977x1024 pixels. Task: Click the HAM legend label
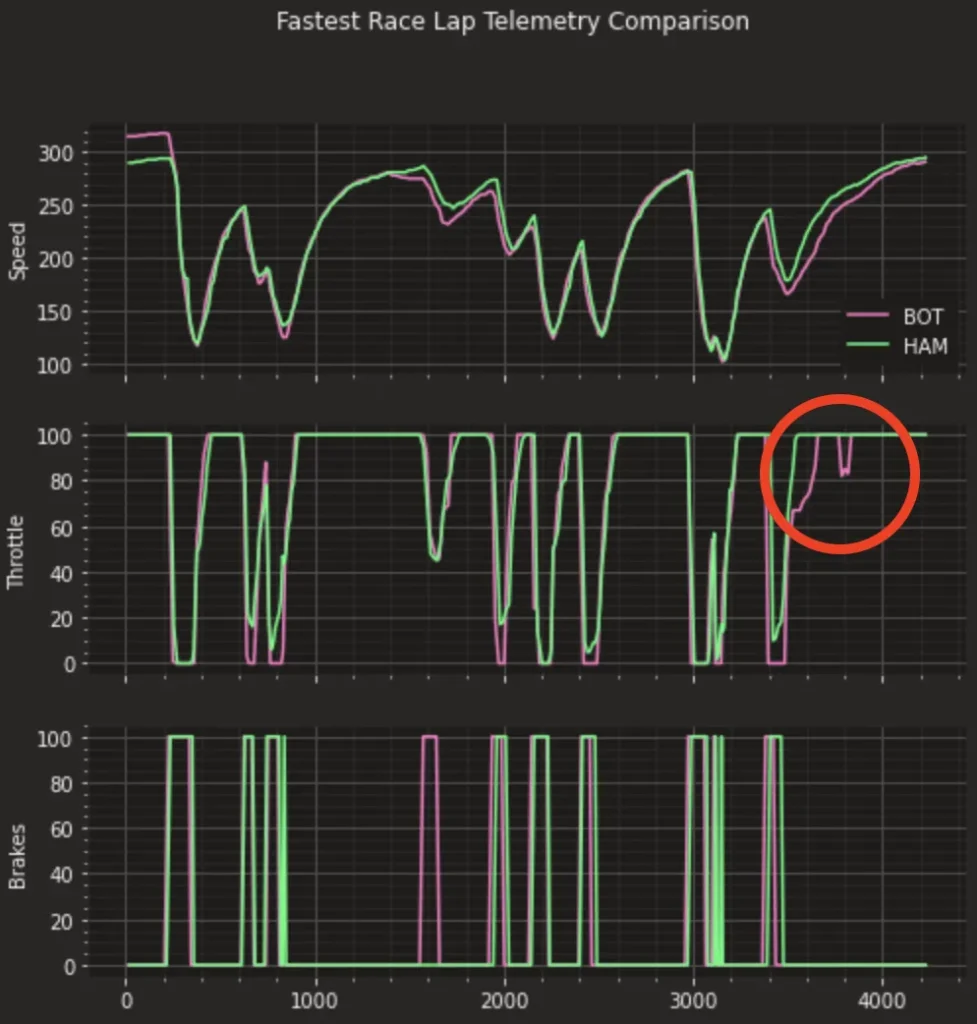(924, 346)
